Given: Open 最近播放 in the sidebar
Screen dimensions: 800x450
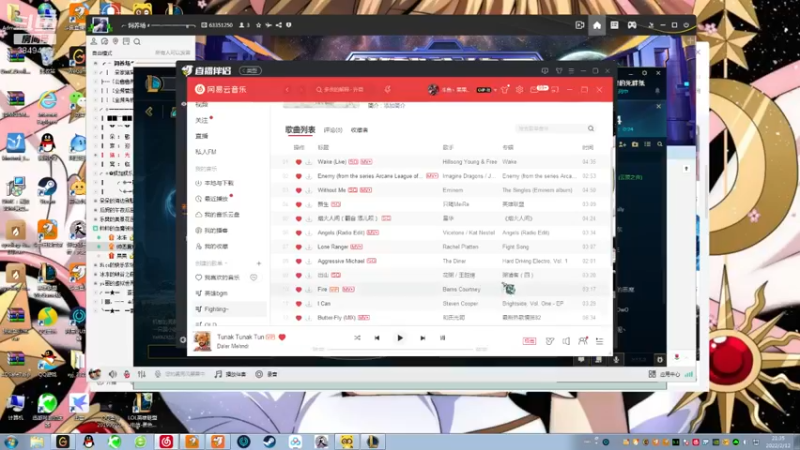Looking at the screenshot, I should 212,199.
